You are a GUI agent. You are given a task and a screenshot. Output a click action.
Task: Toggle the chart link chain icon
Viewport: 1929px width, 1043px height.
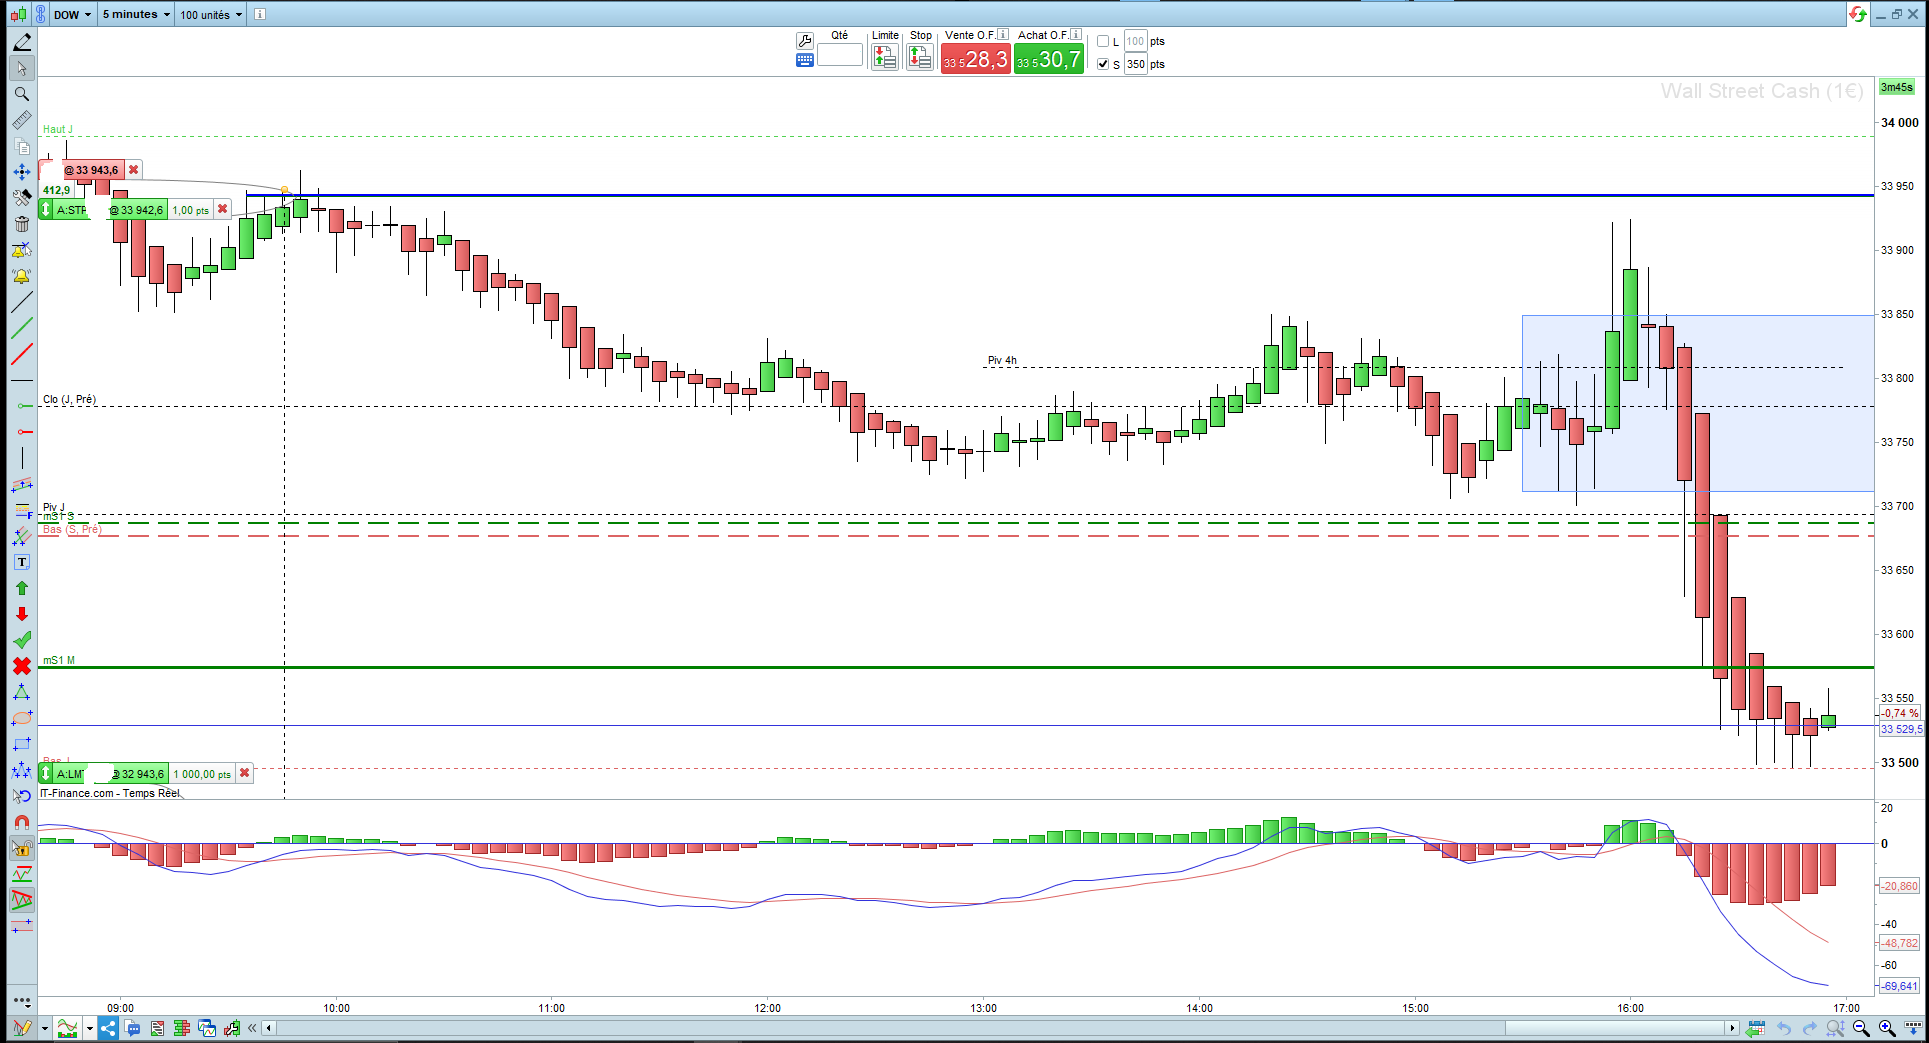[x=40, y=14]
